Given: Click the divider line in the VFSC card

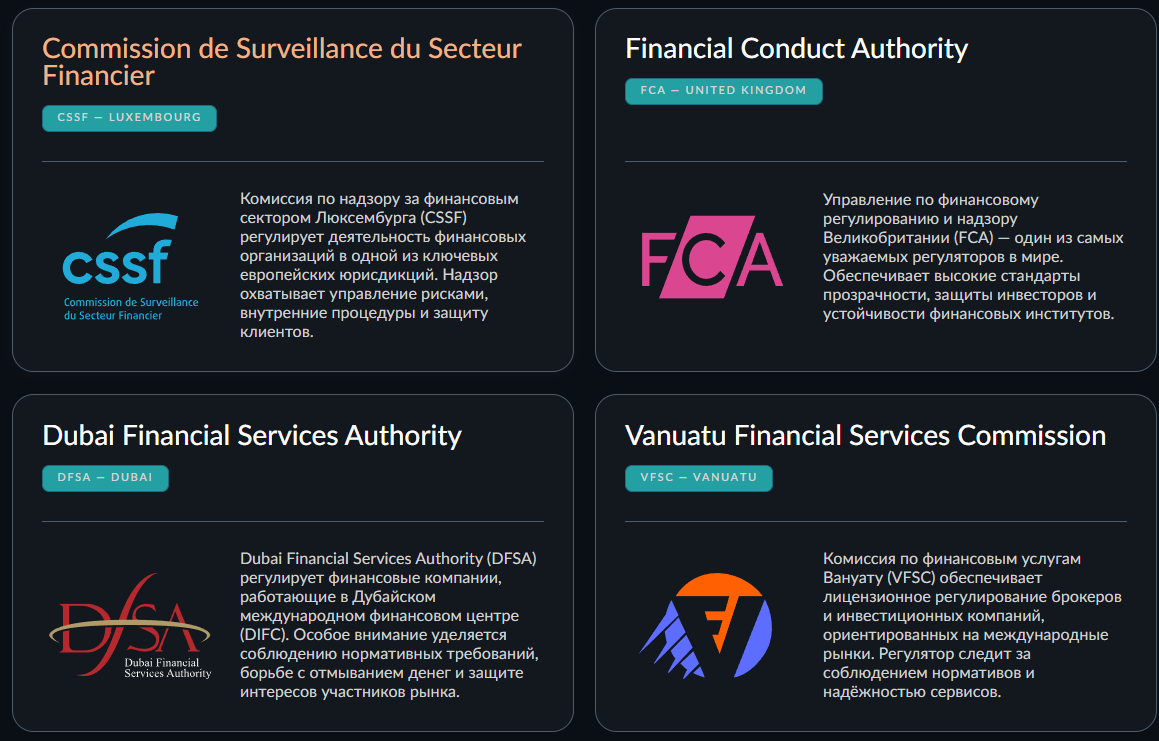Looking at the screenshot, I should pos(875,521).
